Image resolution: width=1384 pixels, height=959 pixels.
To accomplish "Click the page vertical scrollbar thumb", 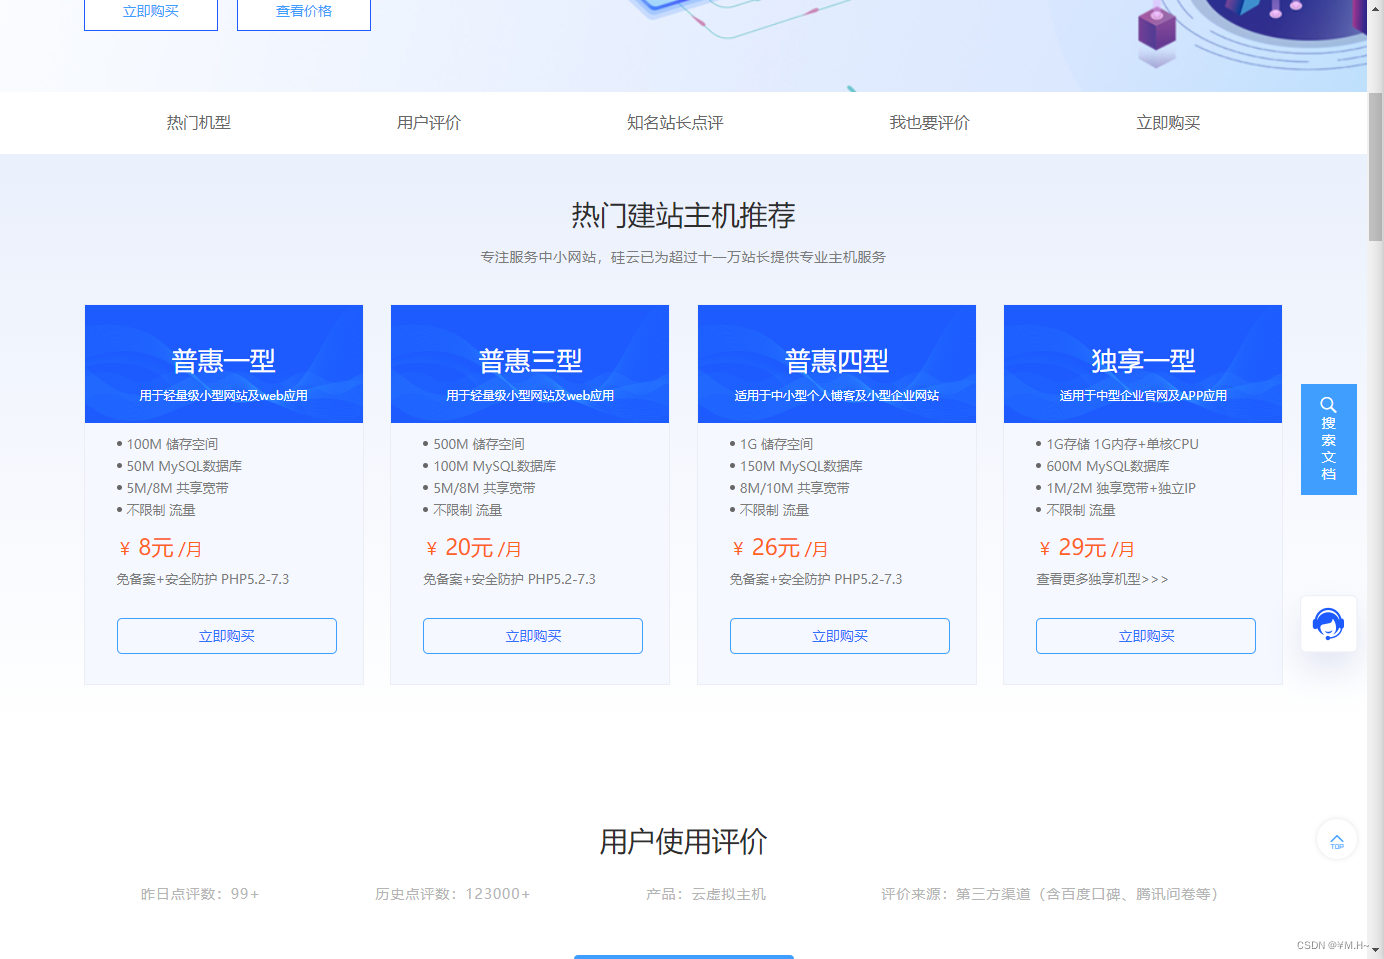I will click(x=1376, y=166).
